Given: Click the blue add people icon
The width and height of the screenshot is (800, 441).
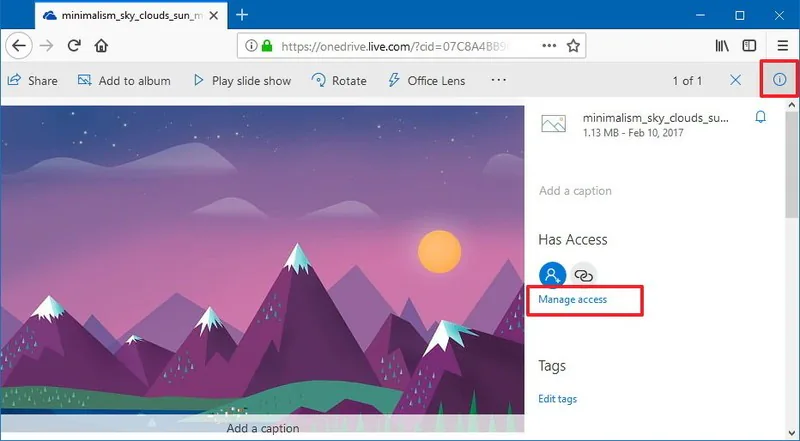Looking at the screenshot, I should coord(552,275).
